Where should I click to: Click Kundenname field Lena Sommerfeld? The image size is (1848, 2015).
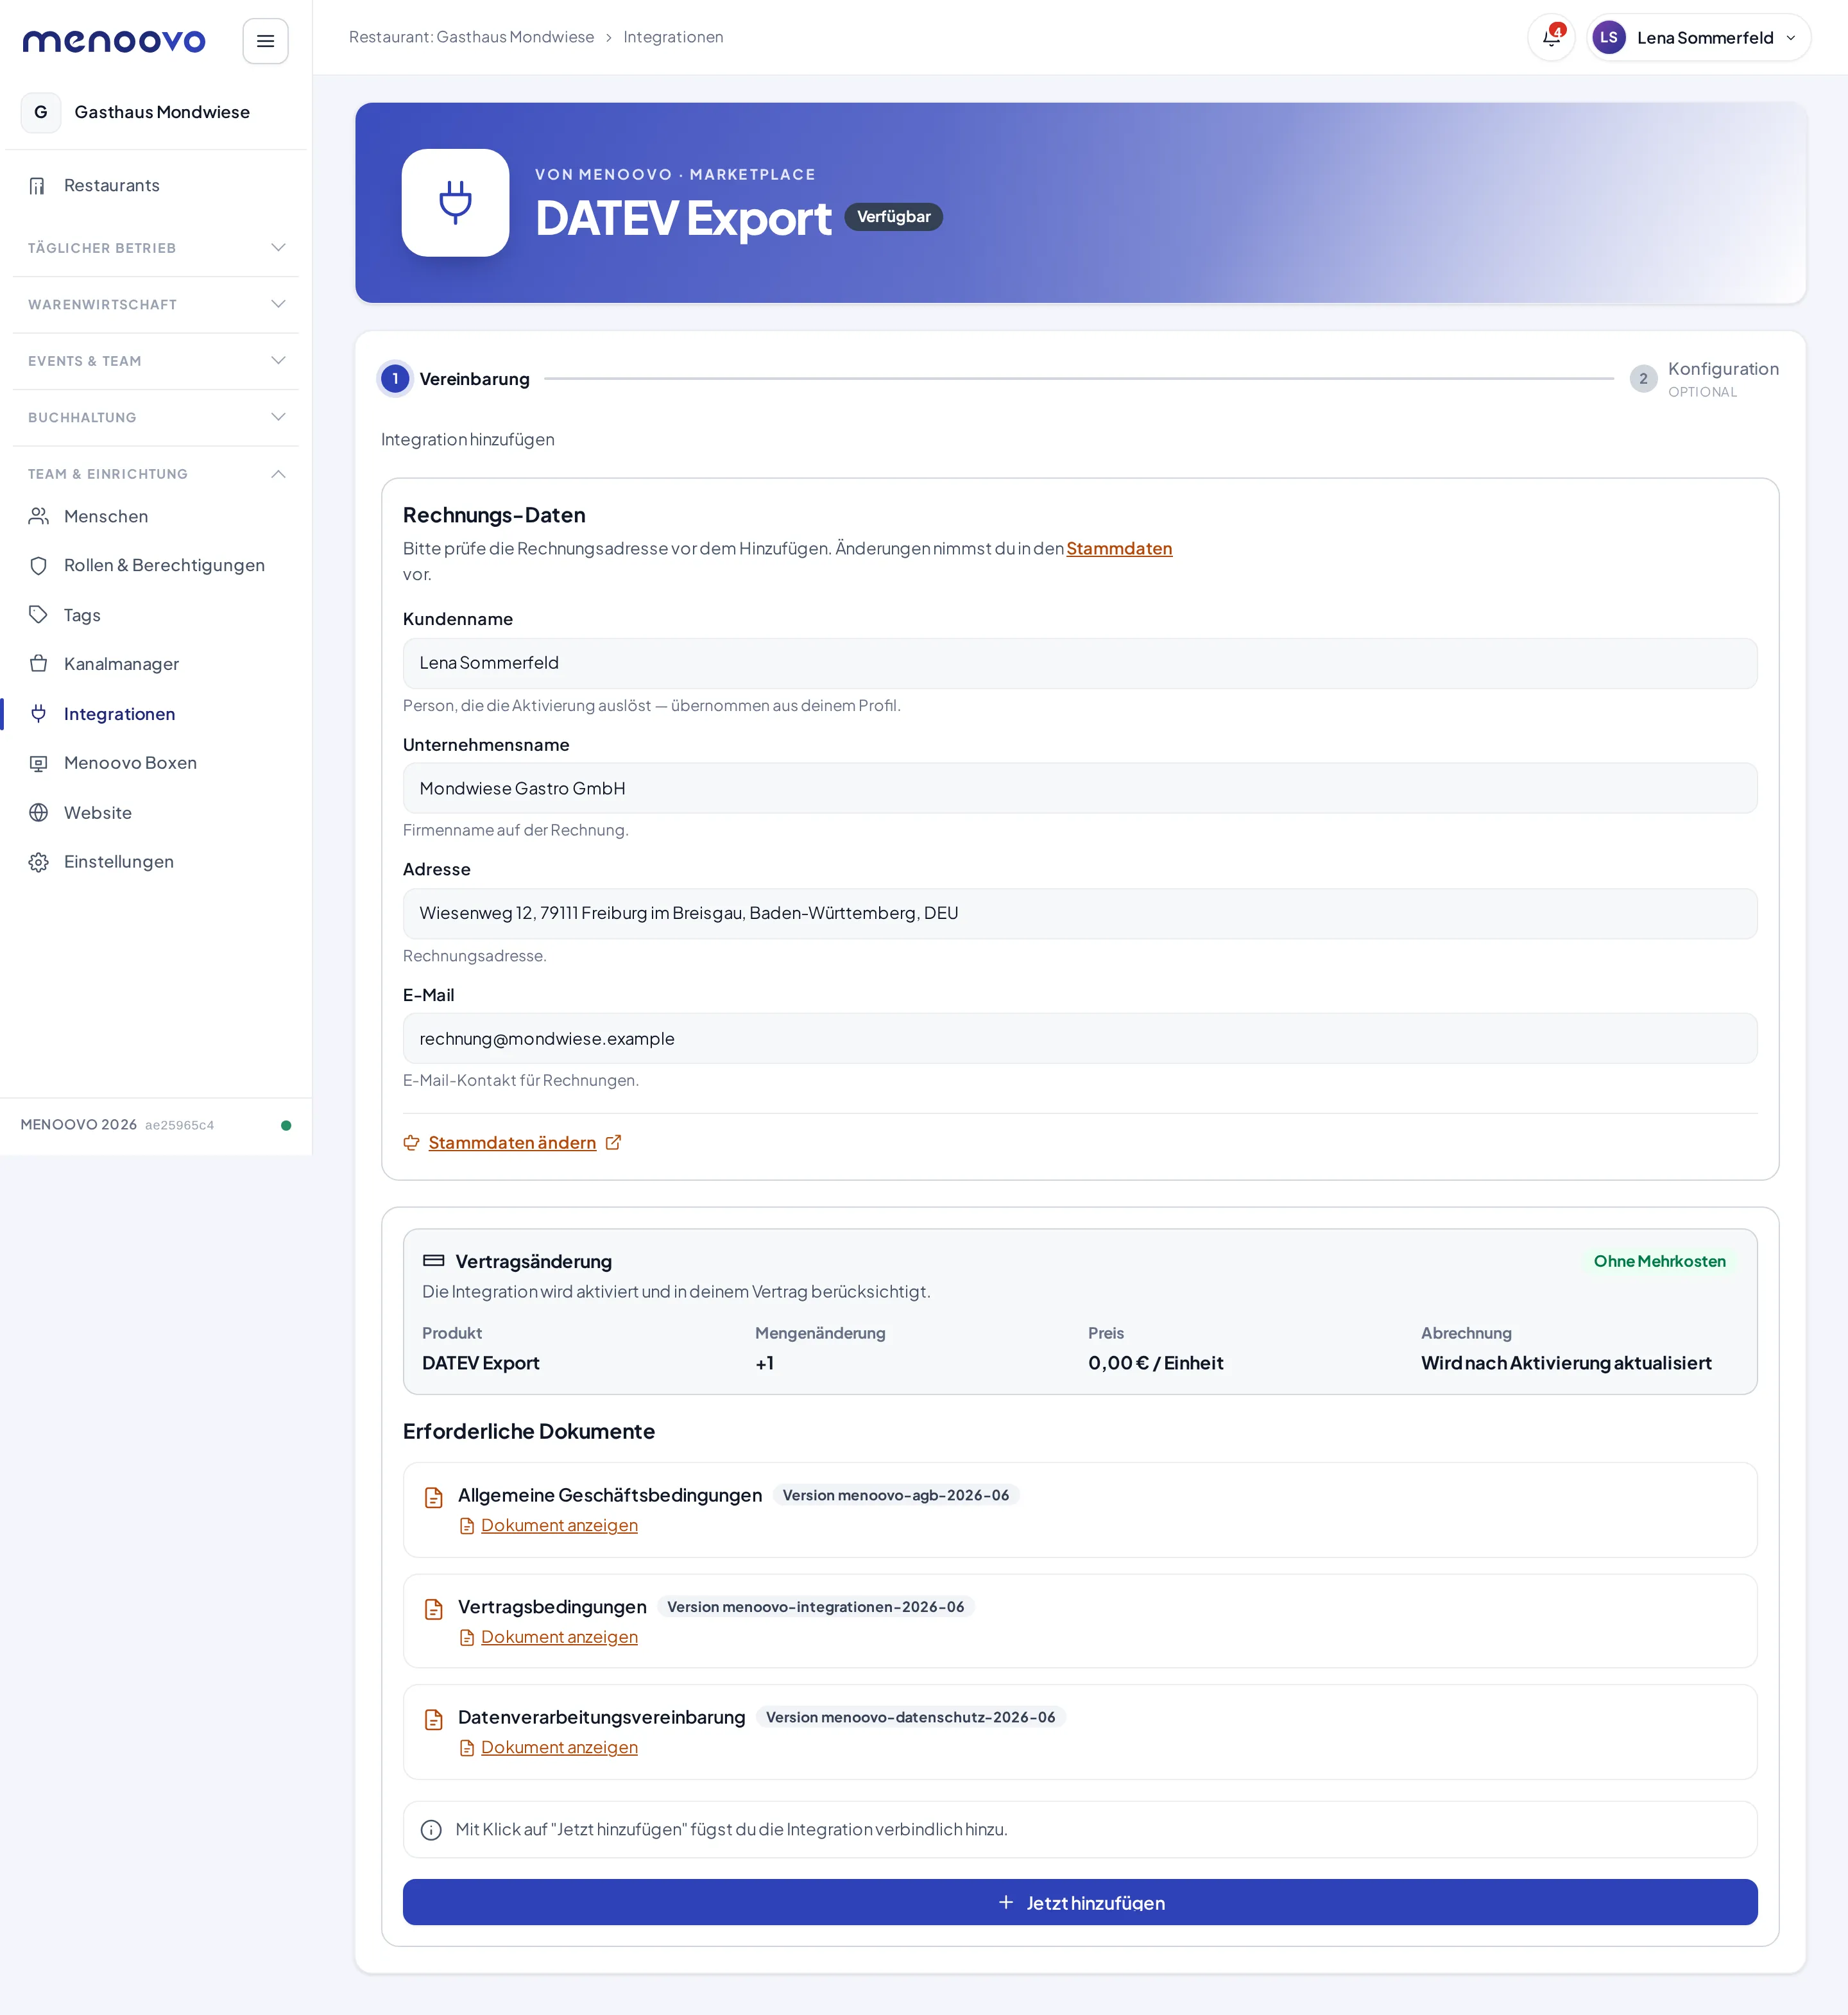tap(1079, 663)
